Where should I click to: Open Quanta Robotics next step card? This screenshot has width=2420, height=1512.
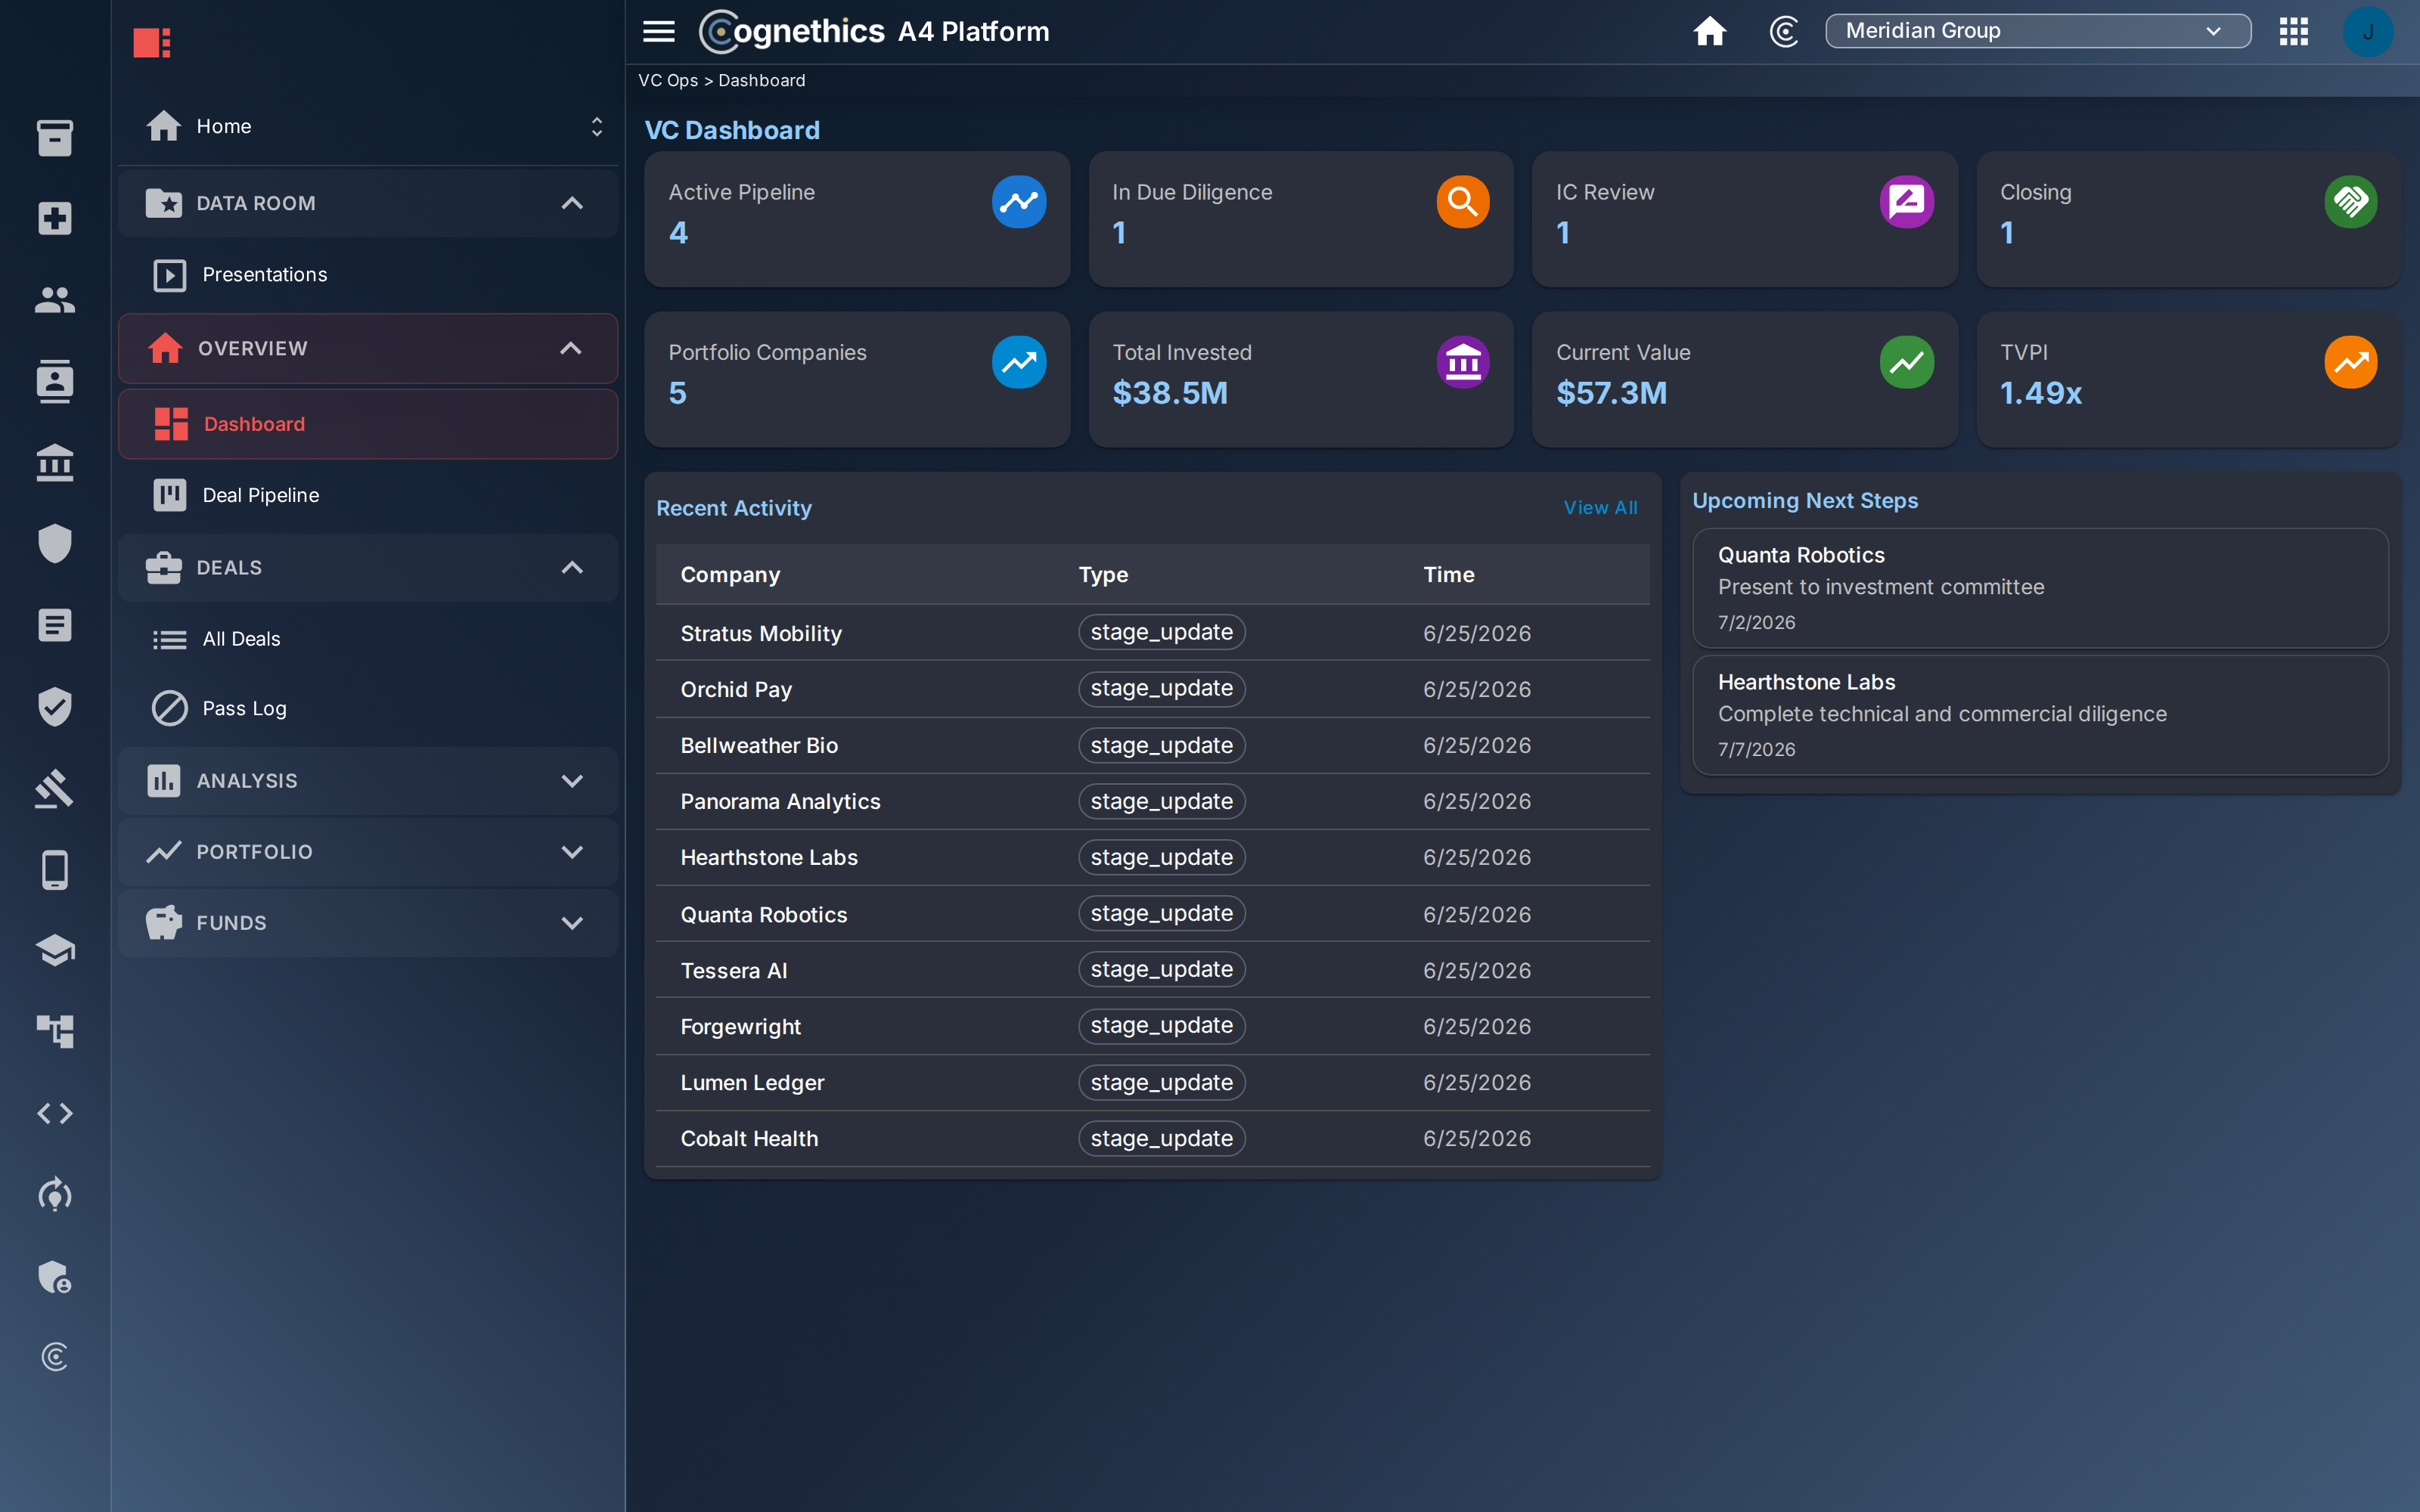2040,588
